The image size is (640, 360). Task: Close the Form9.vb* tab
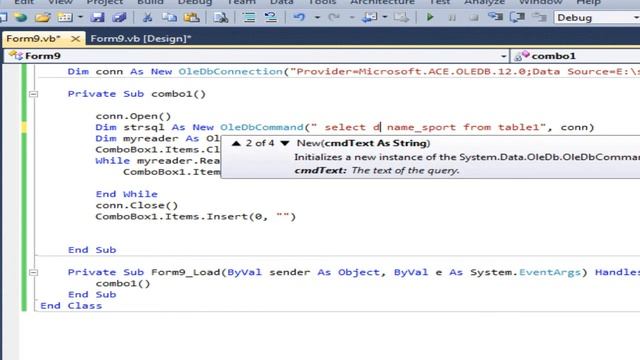76,39
